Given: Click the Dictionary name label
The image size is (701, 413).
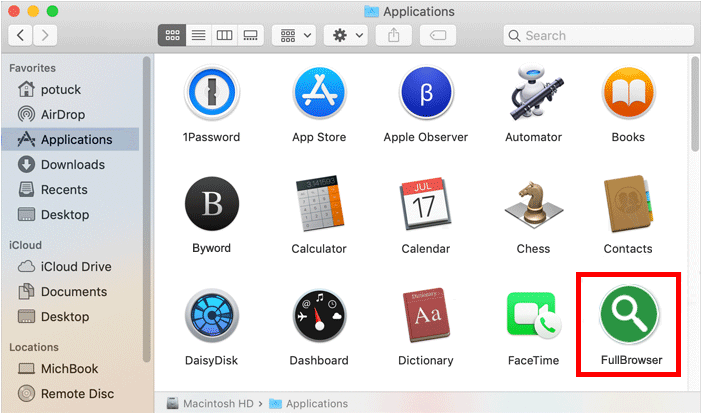Looking at the screenshot, I should [426, 360].
